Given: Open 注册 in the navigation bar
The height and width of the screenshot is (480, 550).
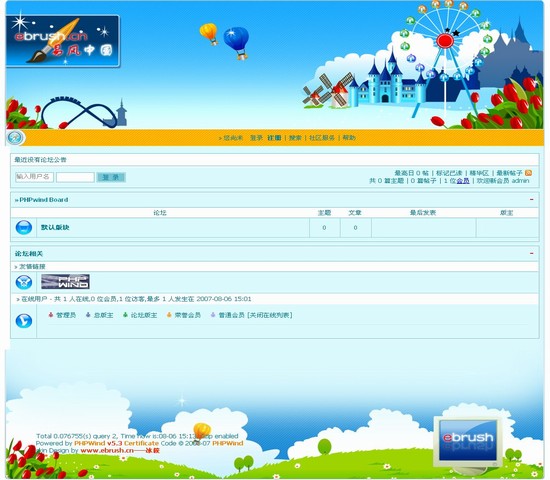Looking at the screenshot, I should (x=274, y=138).
